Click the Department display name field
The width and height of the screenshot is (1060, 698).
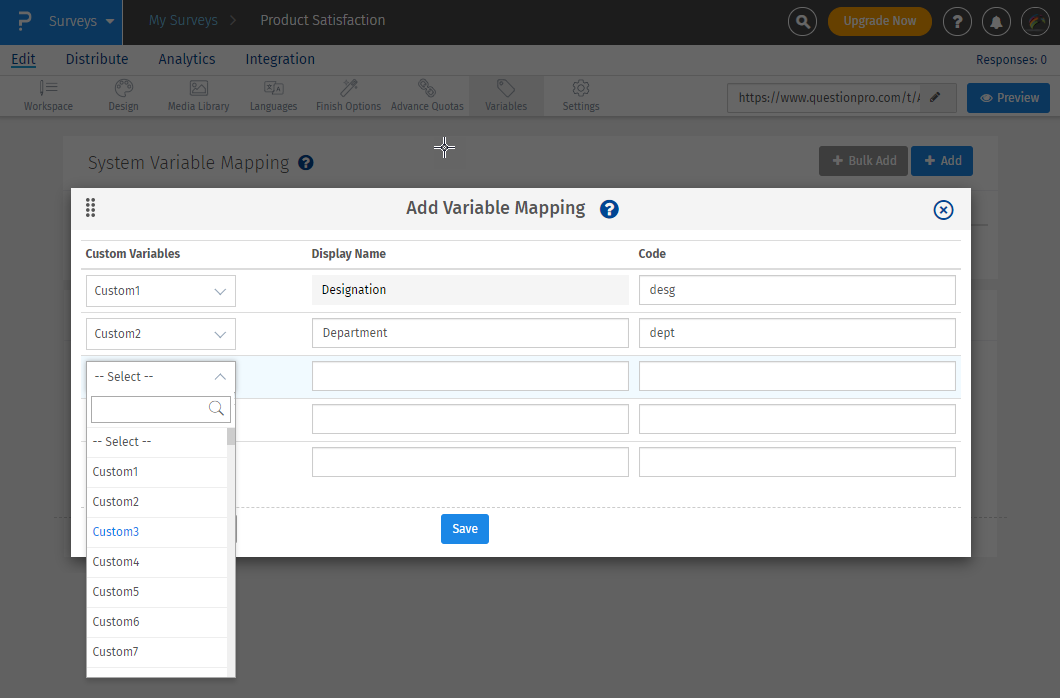point(470,333)
